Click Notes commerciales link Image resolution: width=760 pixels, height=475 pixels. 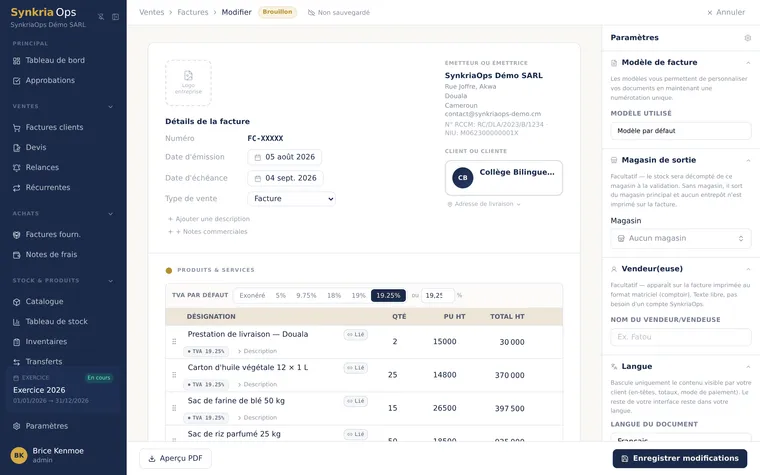click(x=208, y=232)
